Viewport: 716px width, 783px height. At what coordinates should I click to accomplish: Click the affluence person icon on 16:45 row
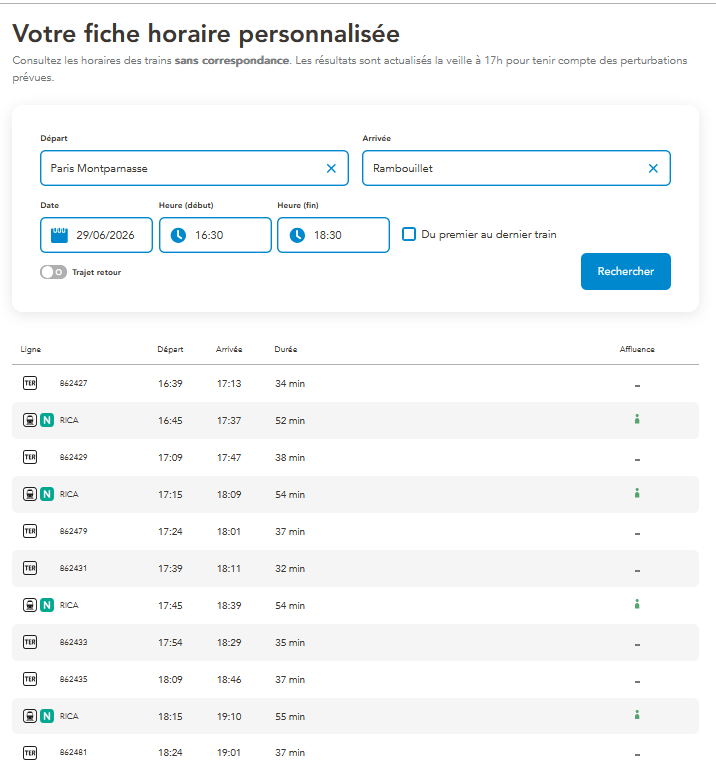pyautogui.click(x=637, y=419)
